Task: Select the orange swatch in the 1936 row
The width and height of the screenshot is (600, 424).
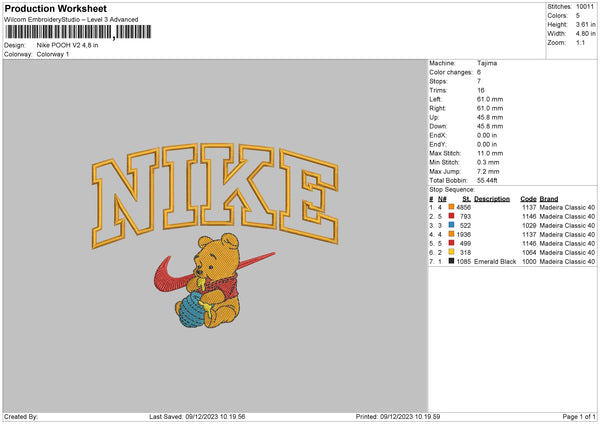Action: [x=451, y=234]
